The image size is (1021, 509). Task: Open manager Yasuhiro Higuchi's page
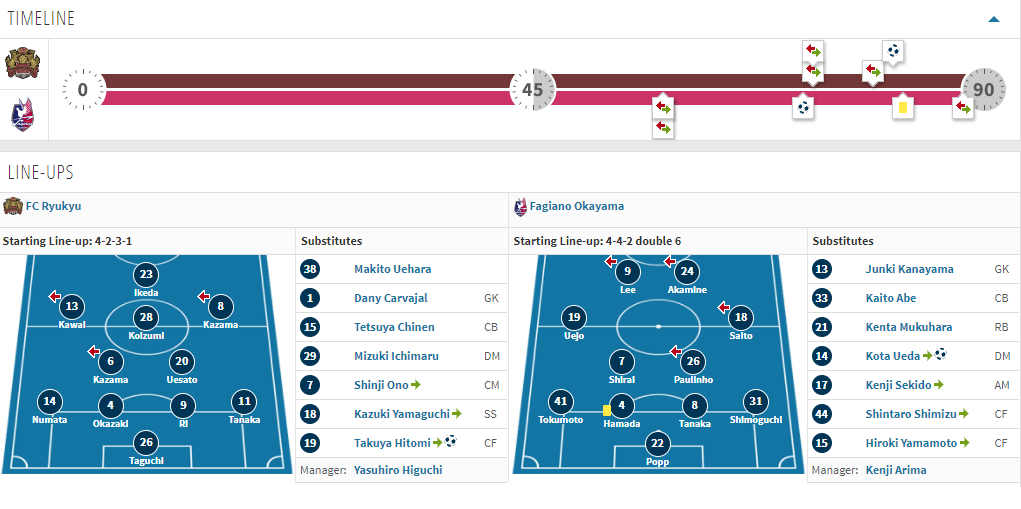click(398, 470)
